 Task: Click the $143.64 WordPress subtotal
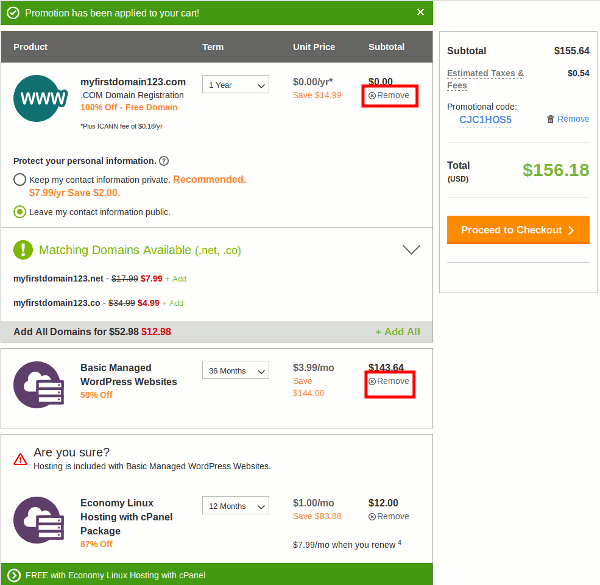[386, 368]
